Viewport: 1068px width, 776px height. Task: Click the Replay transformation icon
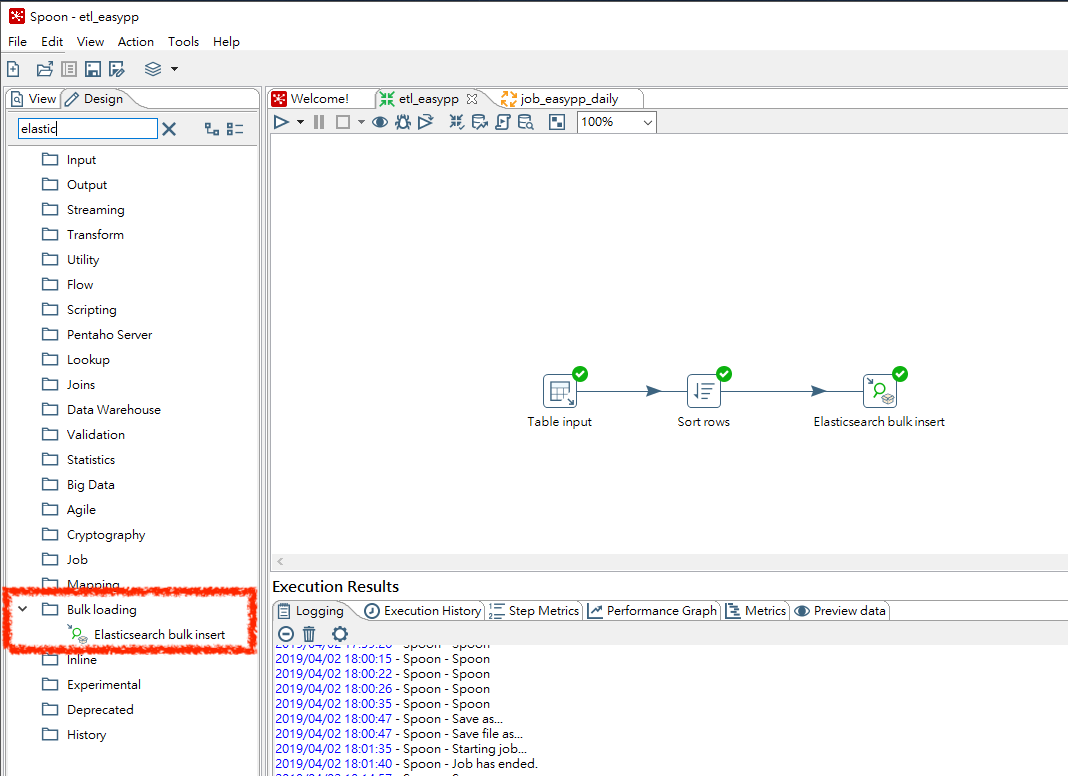pos(426,122)
